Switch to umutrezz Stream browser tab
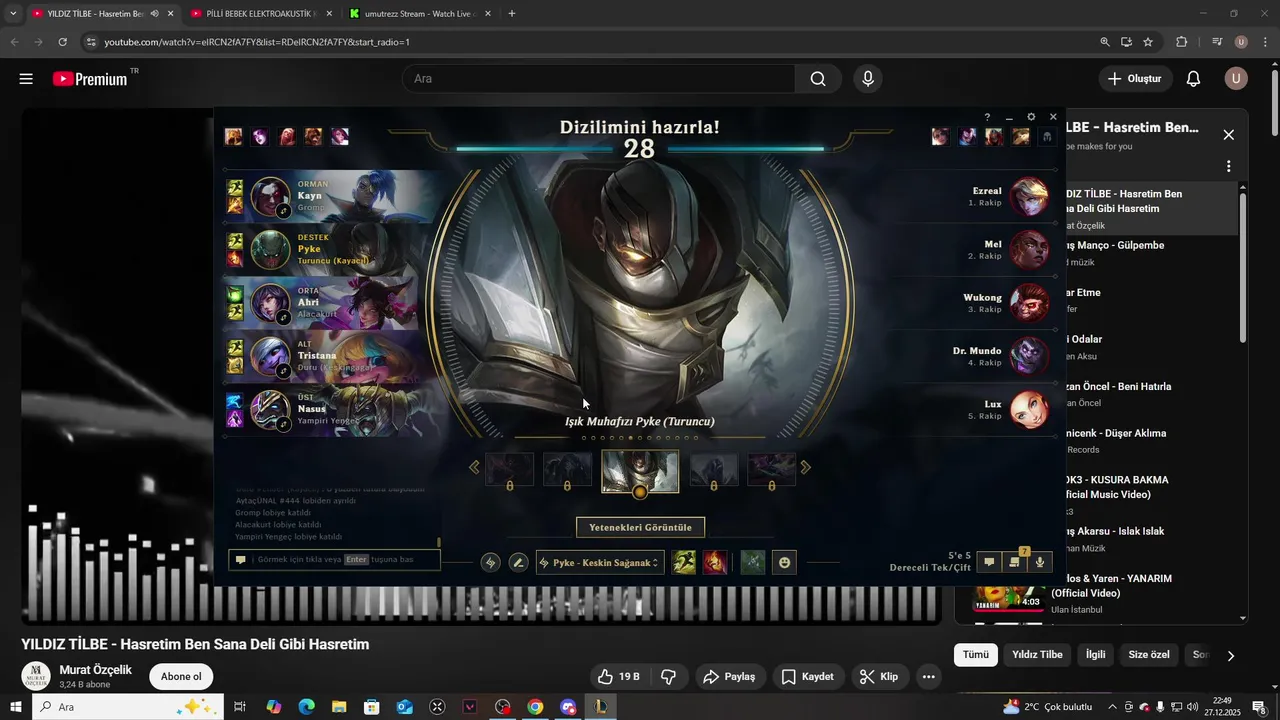The width and height of the screenshot is (1280, 720). click(x=418, y=14)
